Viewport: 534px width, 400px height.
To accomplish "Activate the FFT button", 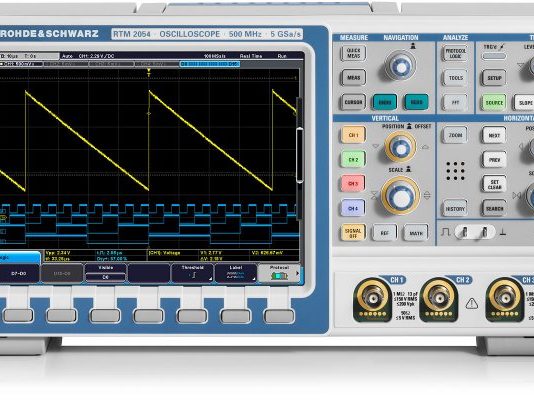I will tap(455, 102).
